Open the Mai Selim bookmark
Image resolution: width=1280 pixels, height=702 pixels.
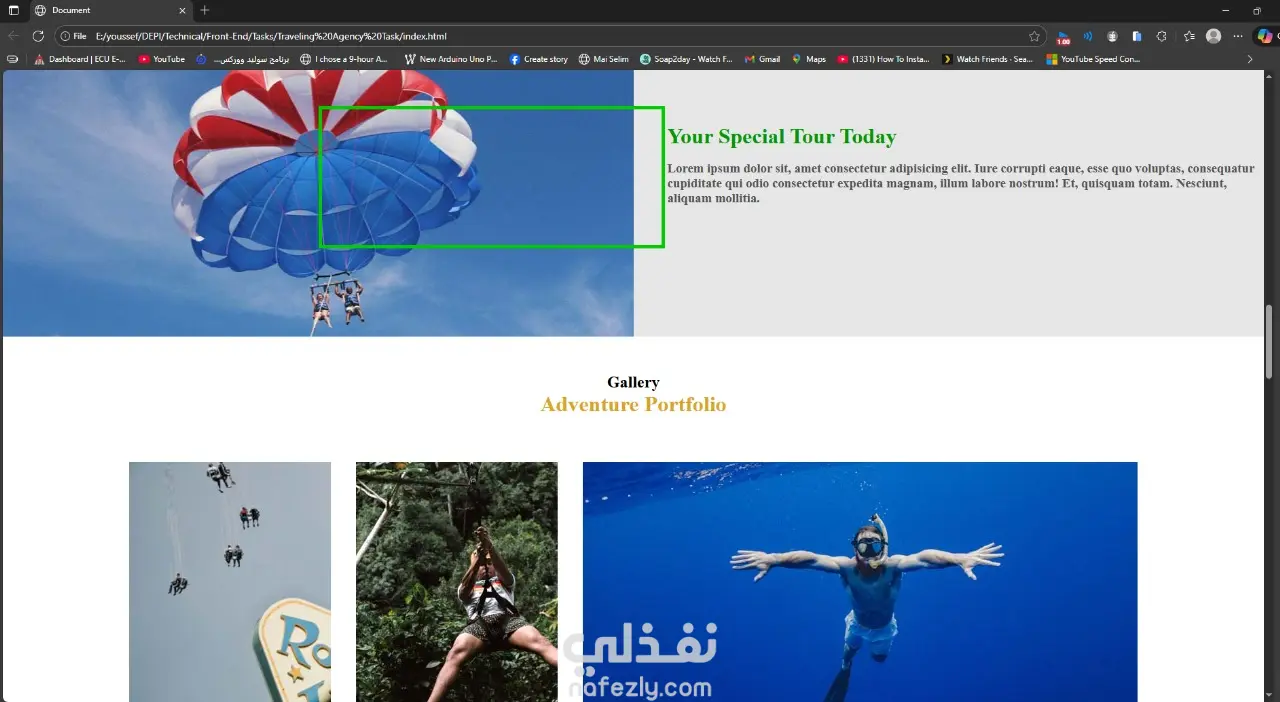[x=603, y=59]
